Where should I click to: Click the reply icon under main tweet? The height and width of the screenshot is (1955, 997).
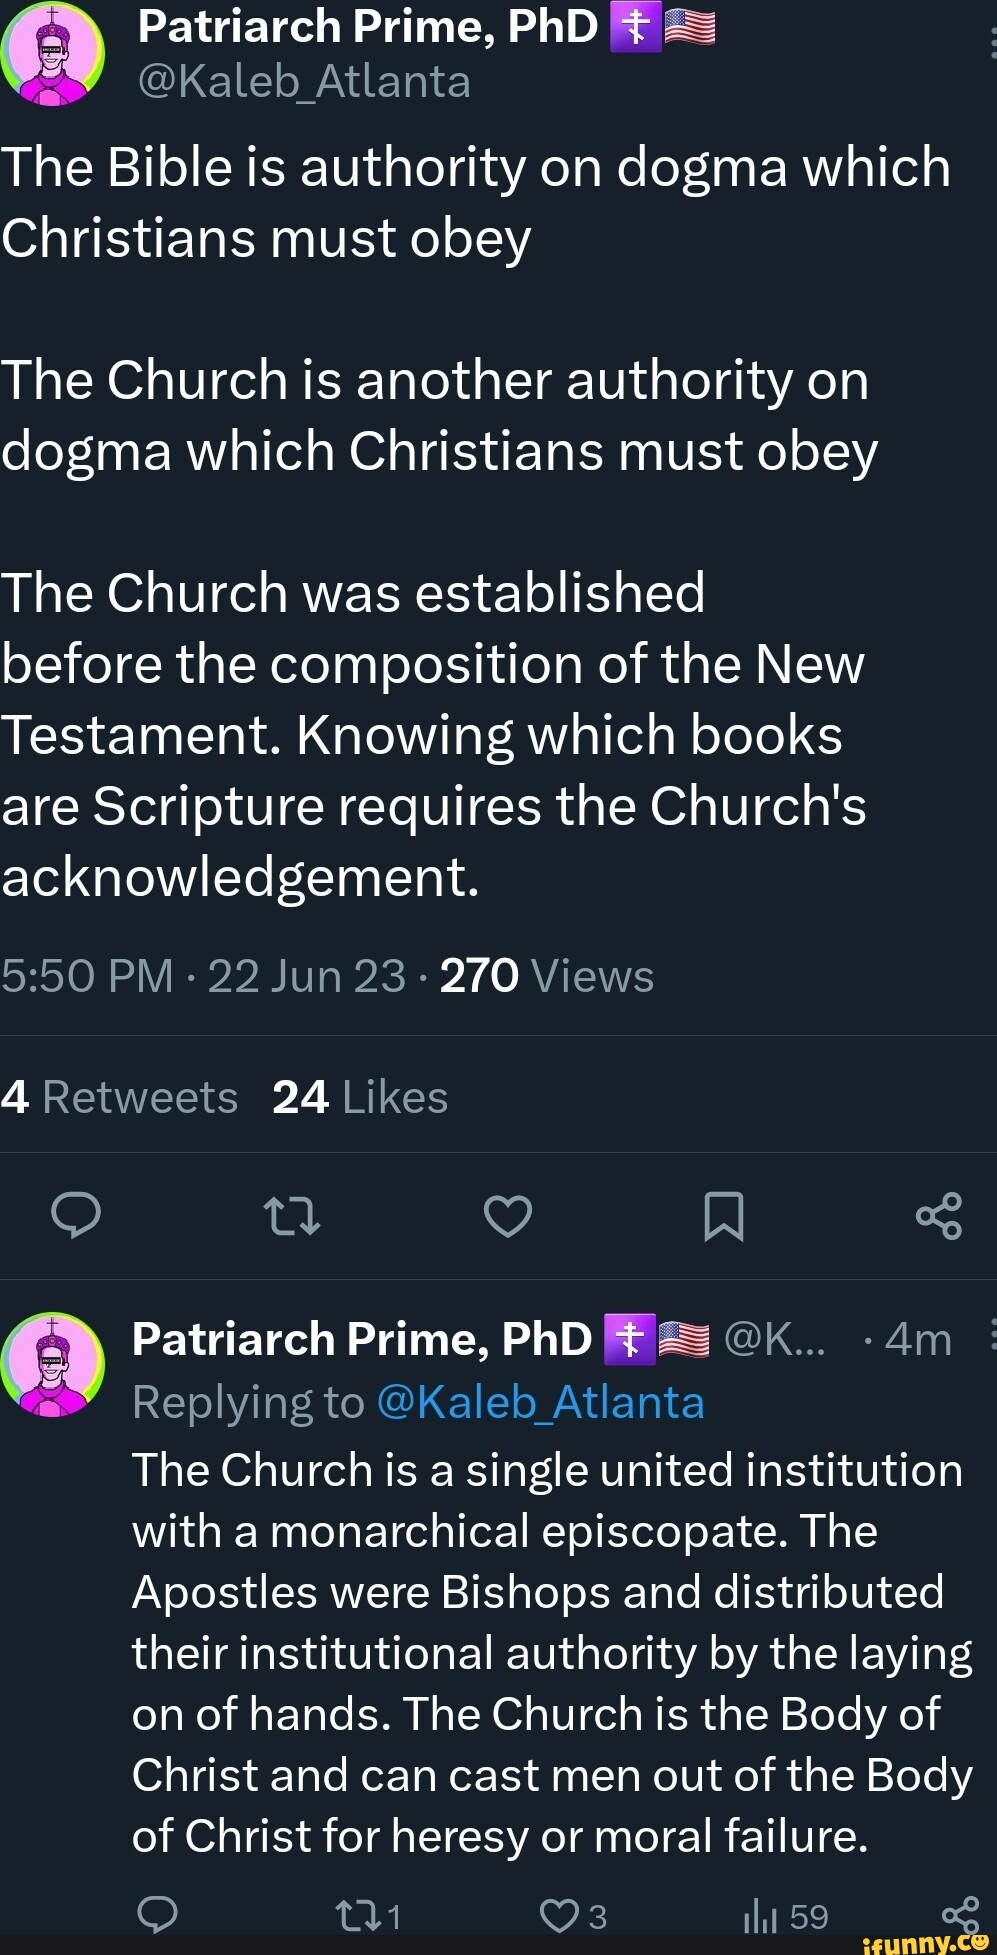click(x=76, y=1215)
